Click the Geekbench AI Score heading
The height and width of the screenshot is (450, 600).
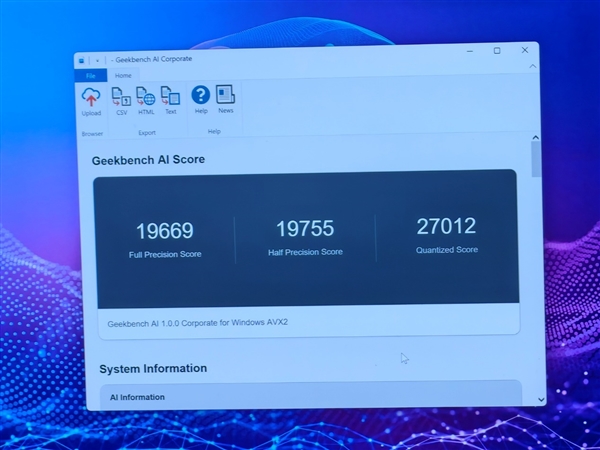(x=148, y=160)
